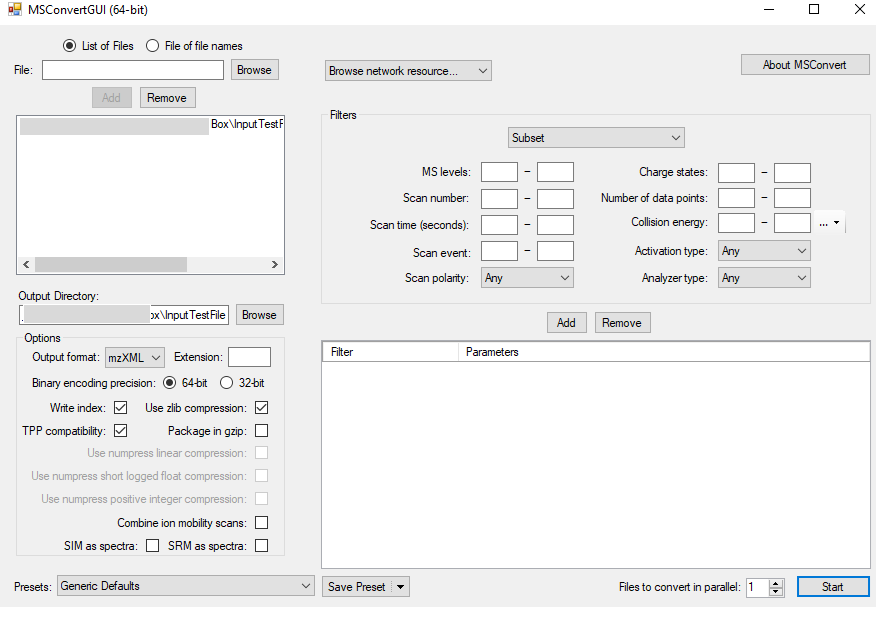Disable Use zlib compression

(261, 407)
